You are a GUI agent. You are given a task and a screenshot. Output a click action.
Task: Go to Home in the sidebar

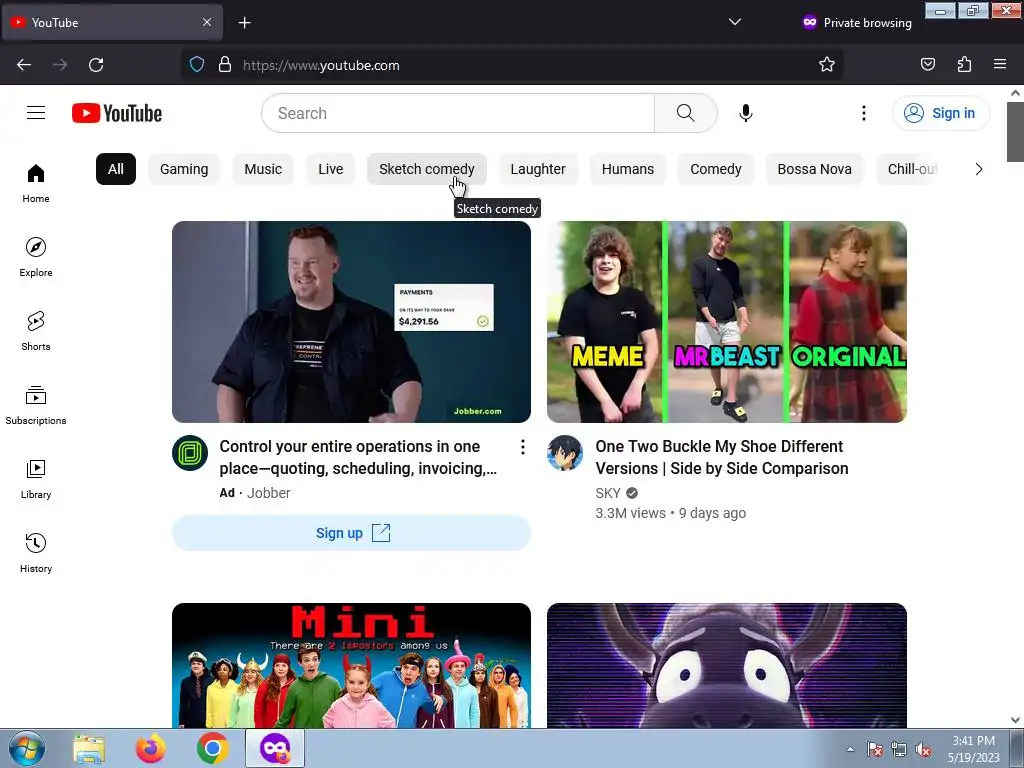coord(36,184)
